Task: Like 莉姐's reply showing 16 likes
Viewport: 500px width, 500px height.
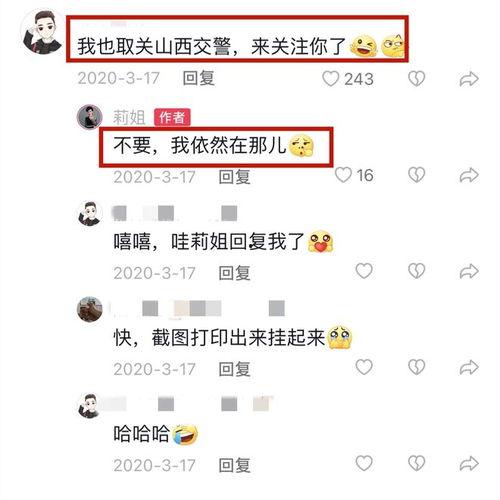Action: coord(343,175)
